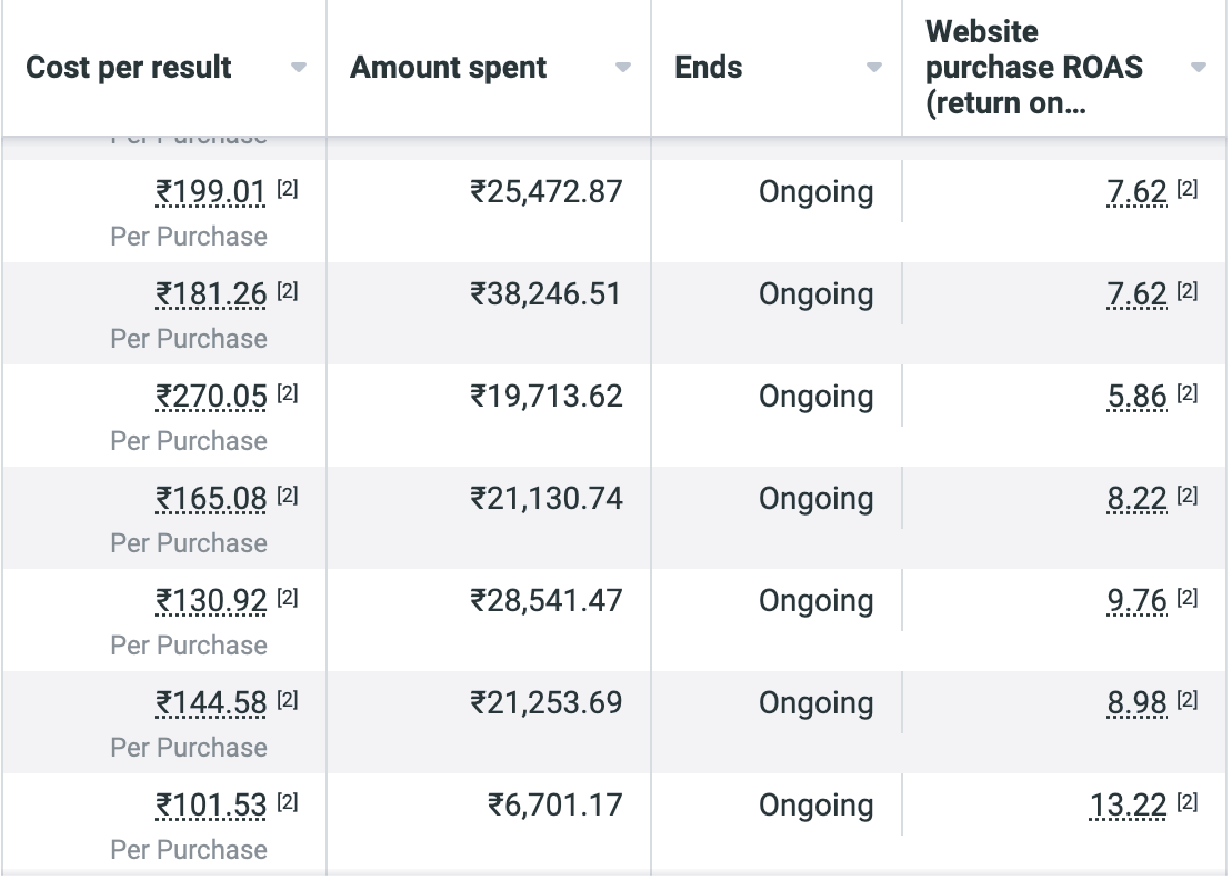
Task: Open the Amount spent column dropdown arrow
Action: click(x=623, y=68)
